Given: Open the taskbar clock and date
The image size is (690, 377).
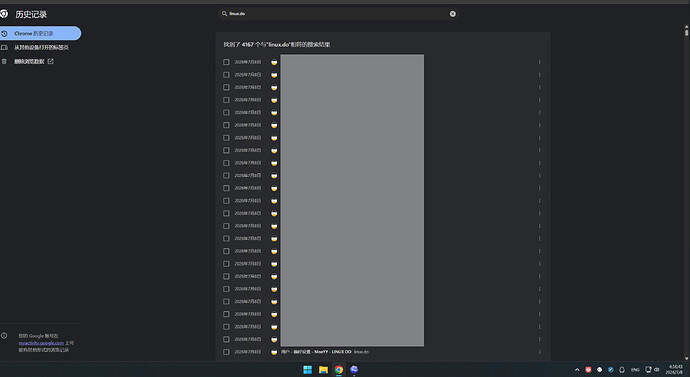Looking at the screenshot, I should (674, 370).
